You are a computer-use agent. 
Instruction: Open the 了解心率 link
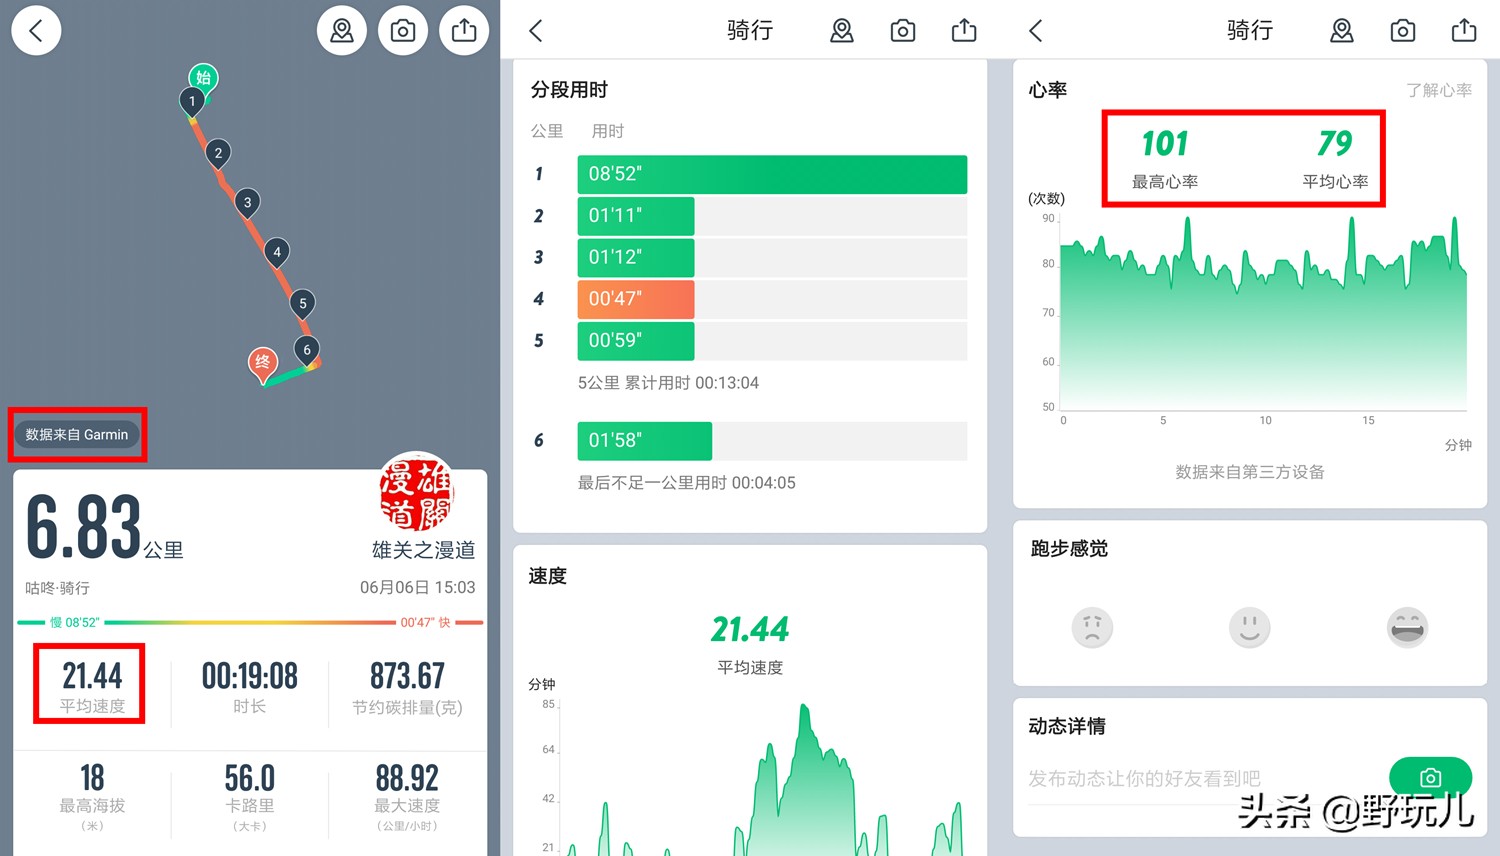[x=1440, y=90]
